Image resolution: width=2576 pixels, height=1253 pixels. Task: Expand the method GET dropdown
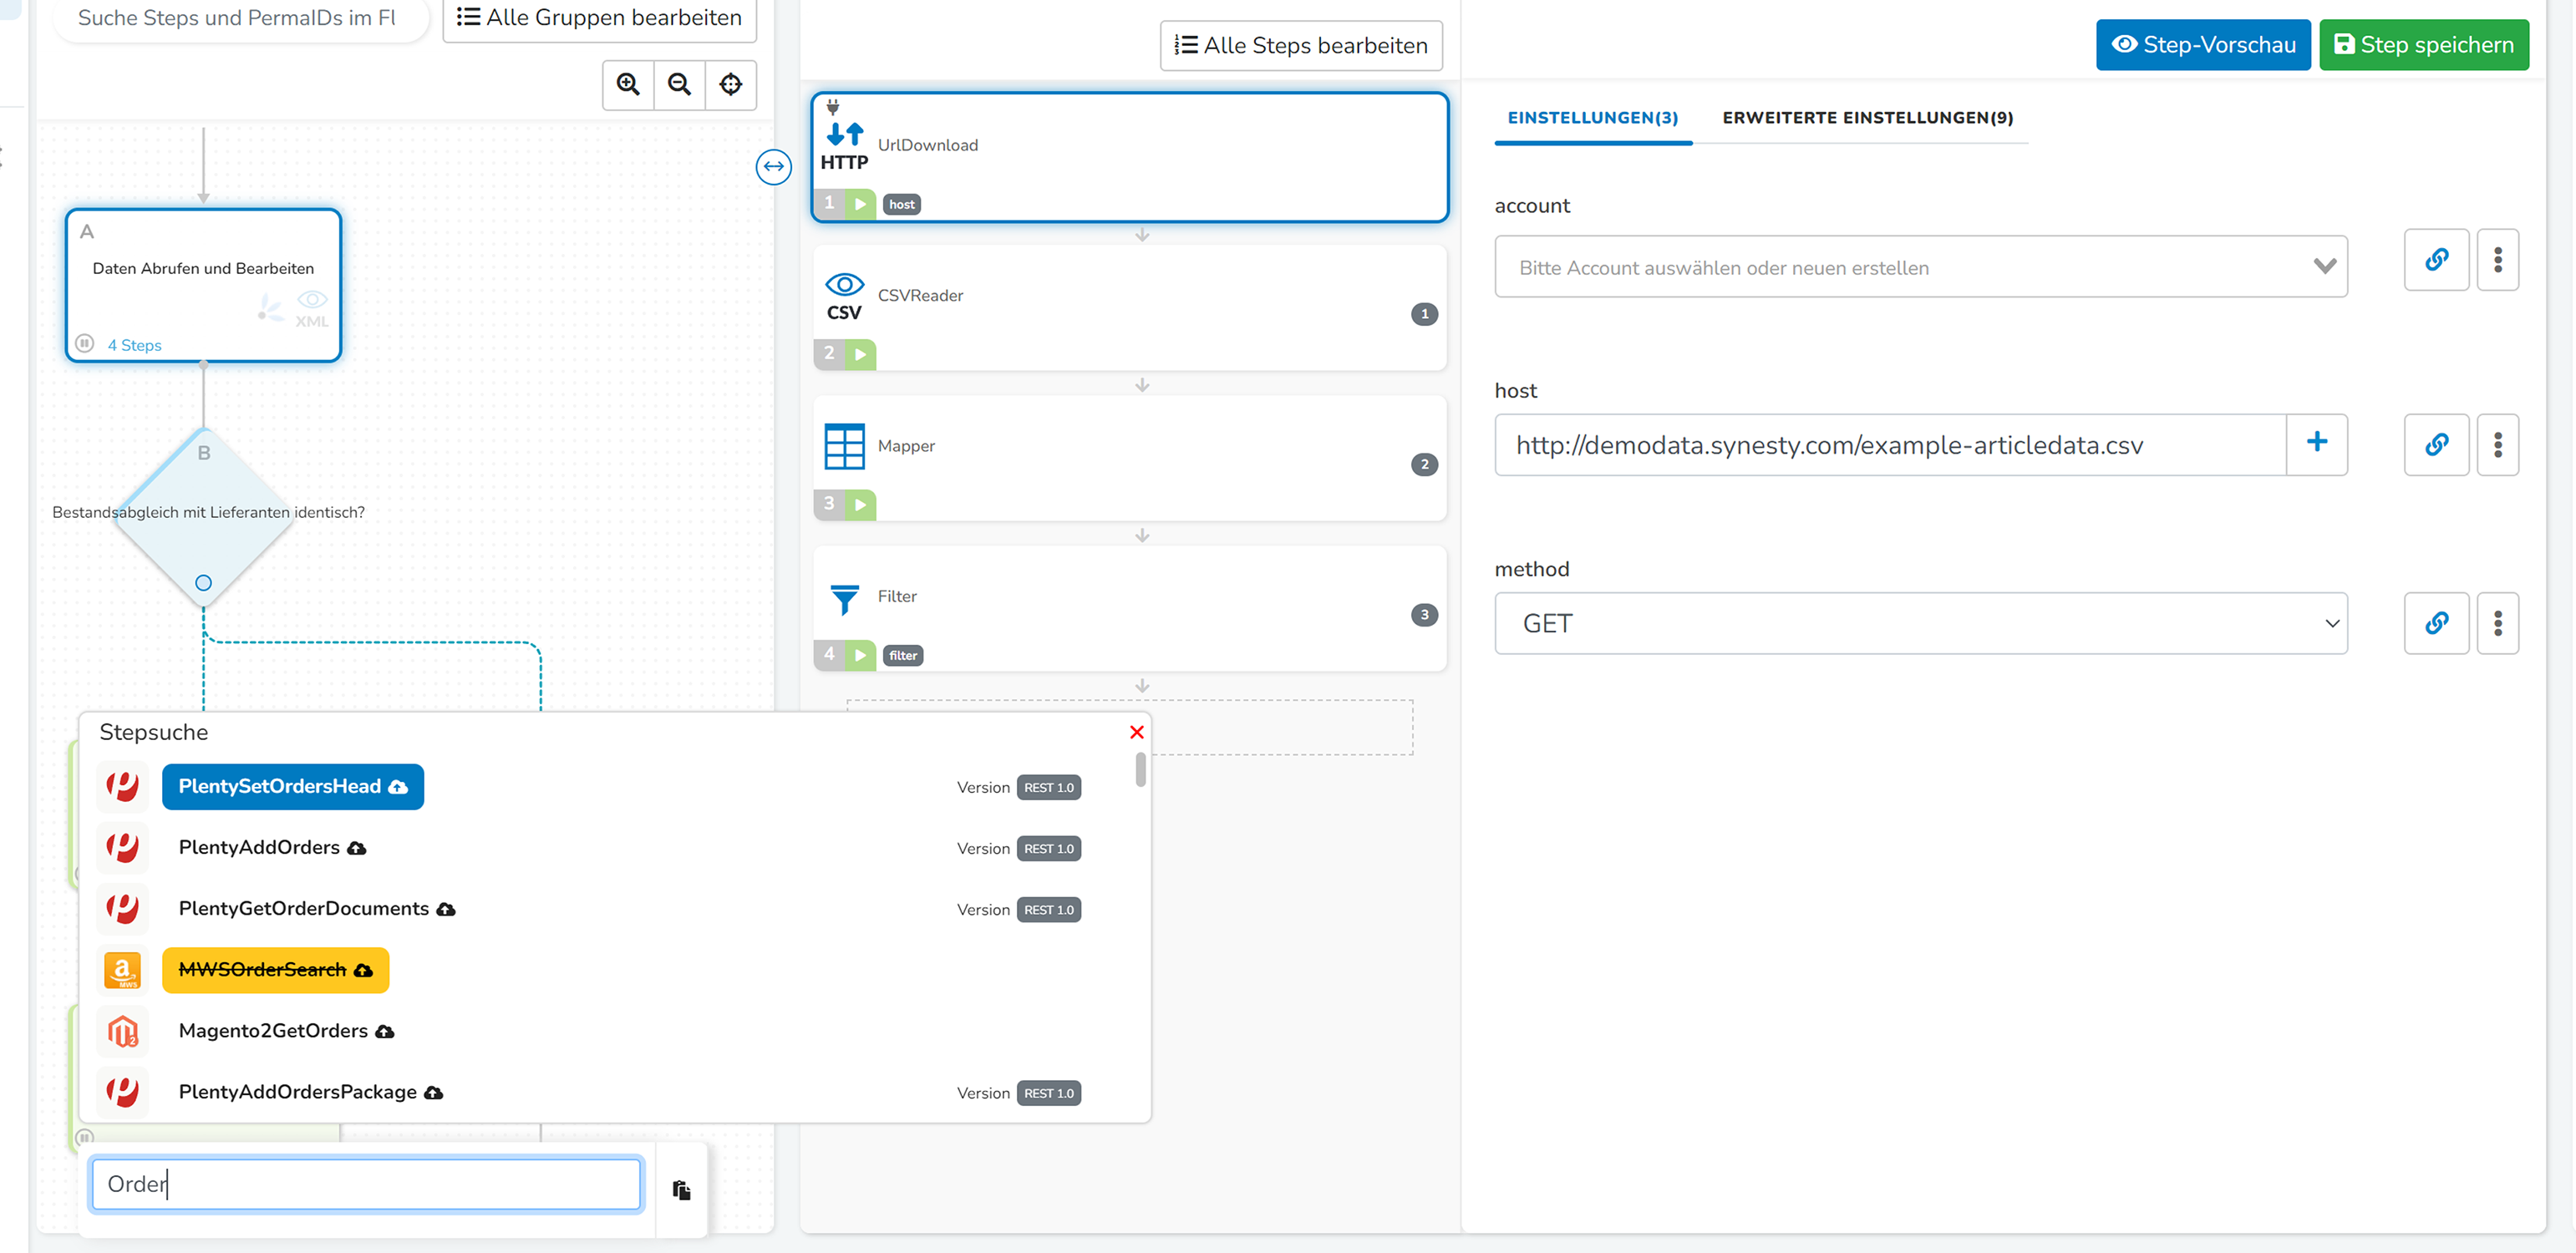point(1920,623)
